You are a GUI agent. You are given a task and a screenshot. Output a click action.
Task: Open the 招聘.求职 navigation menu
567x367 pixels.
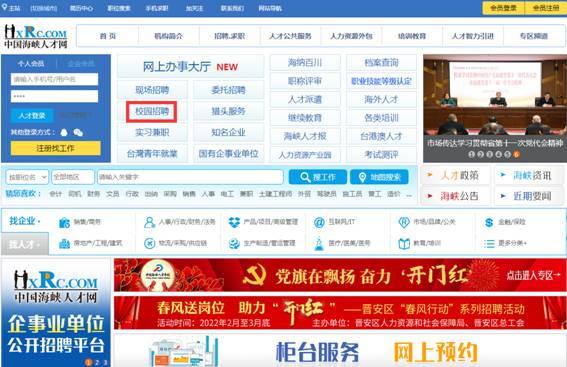[x=230, y=36]
